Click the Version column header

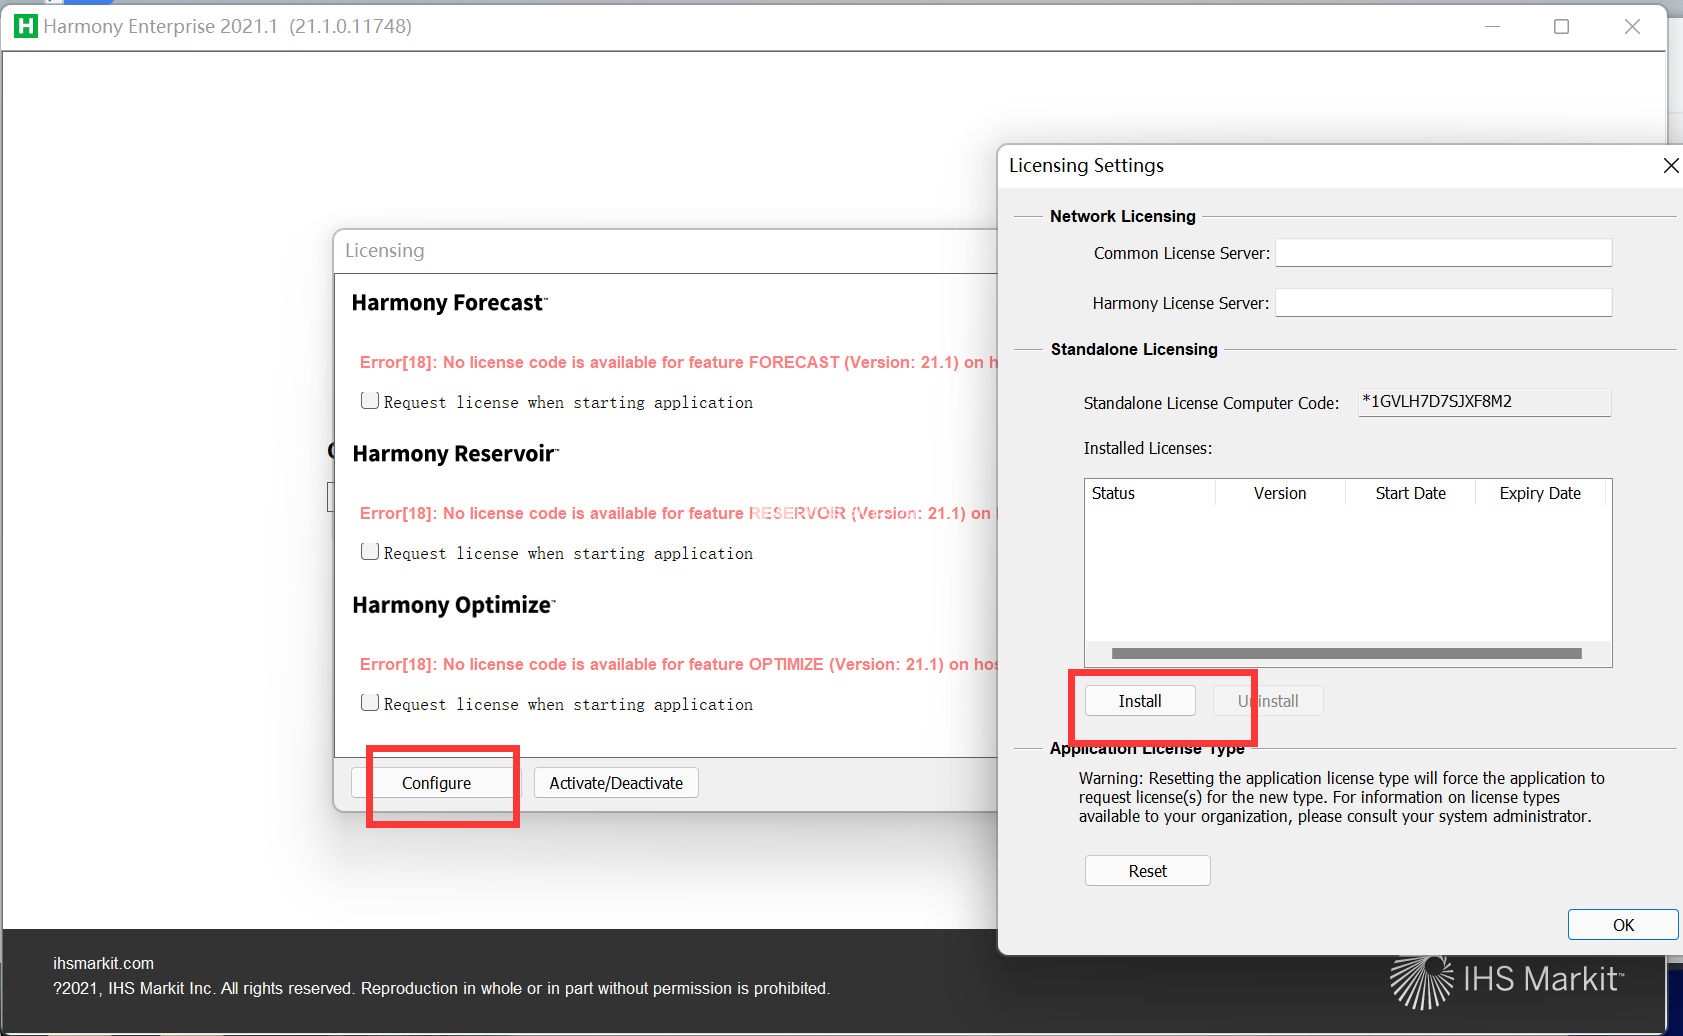pos(1280,493)
